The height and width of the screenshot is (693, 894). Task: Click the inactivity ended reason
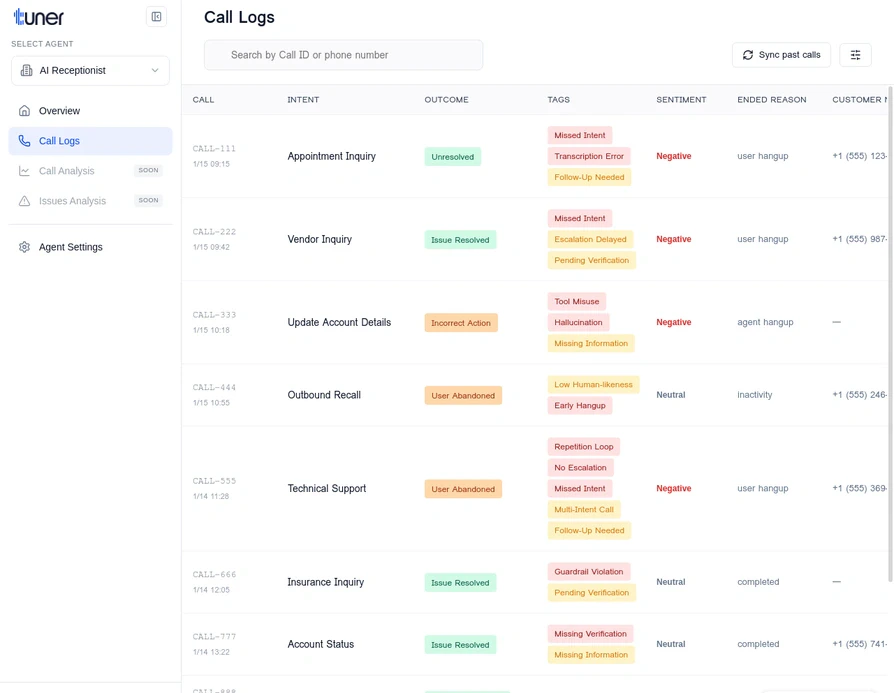pyautogui.click(x=754, y=395)
